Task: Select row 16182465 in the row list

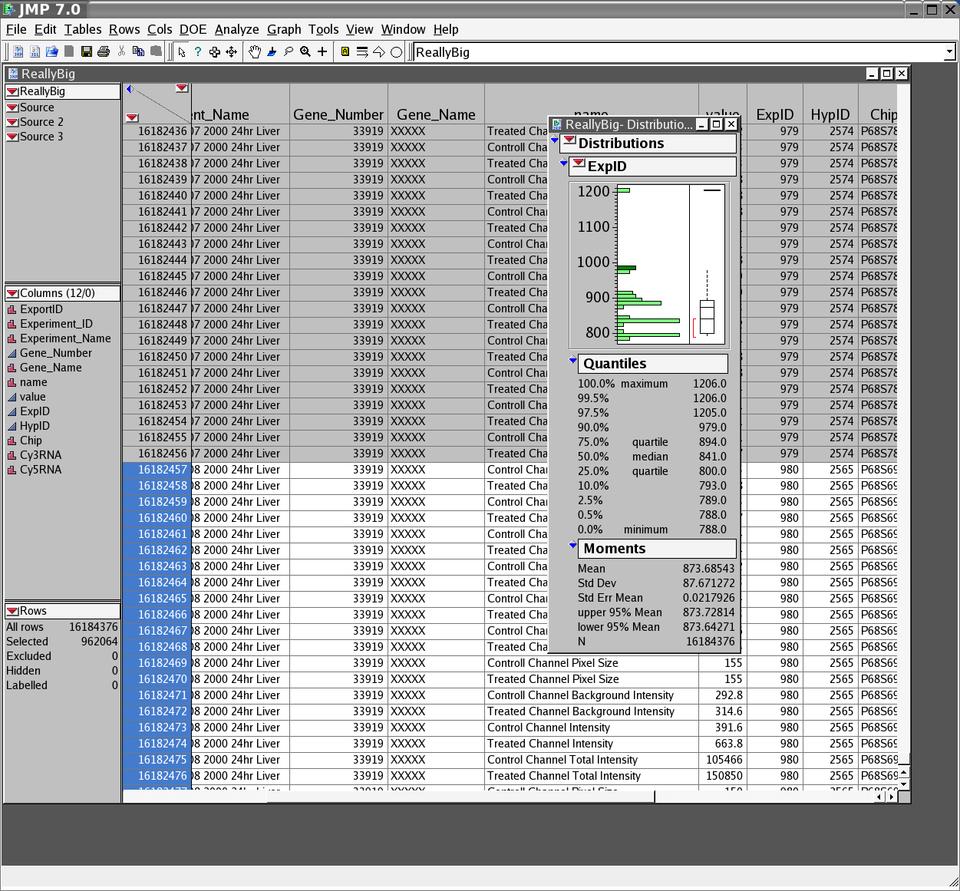Action: pyautogui.click(x=161, y=598)
